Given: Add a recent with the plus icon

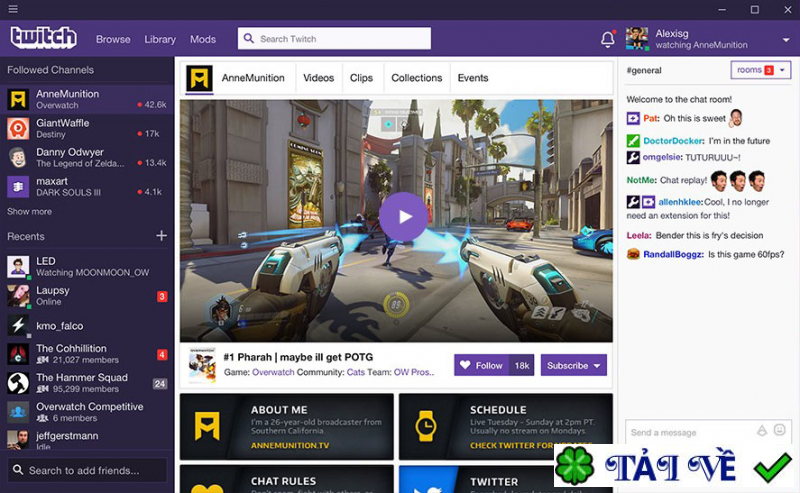Looking at the screenshot, I should 161,235.
